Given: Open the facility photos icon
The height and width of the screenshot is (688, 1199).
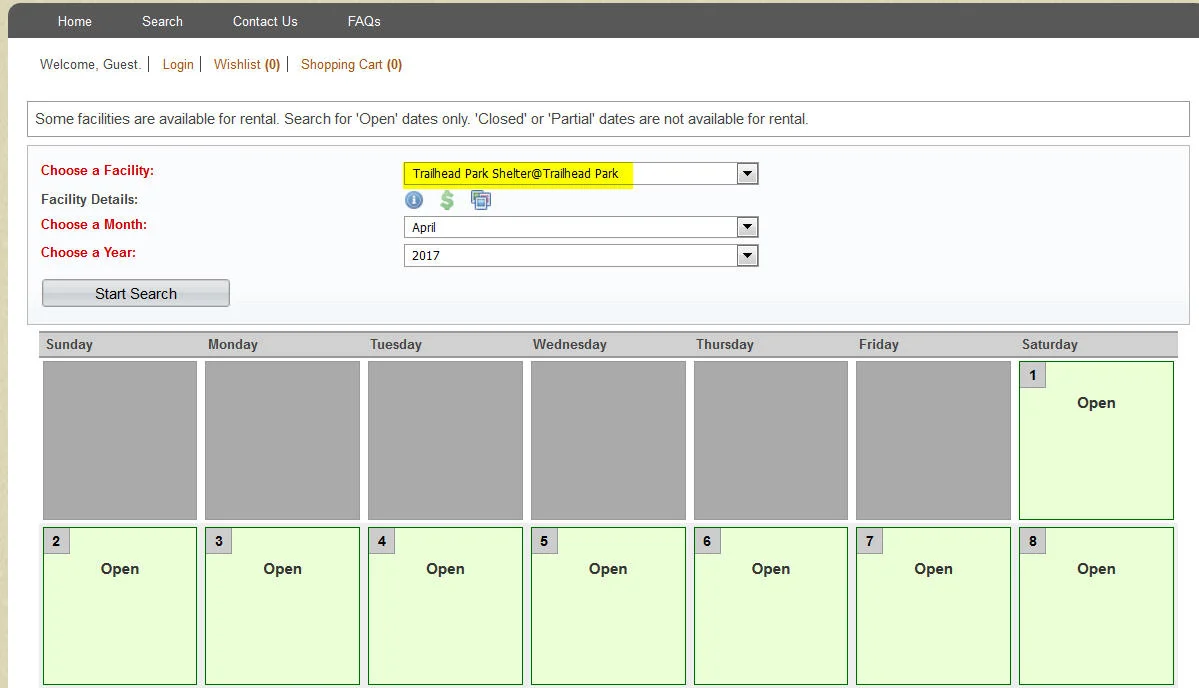Looking at the screenshot, I should 481,200.
